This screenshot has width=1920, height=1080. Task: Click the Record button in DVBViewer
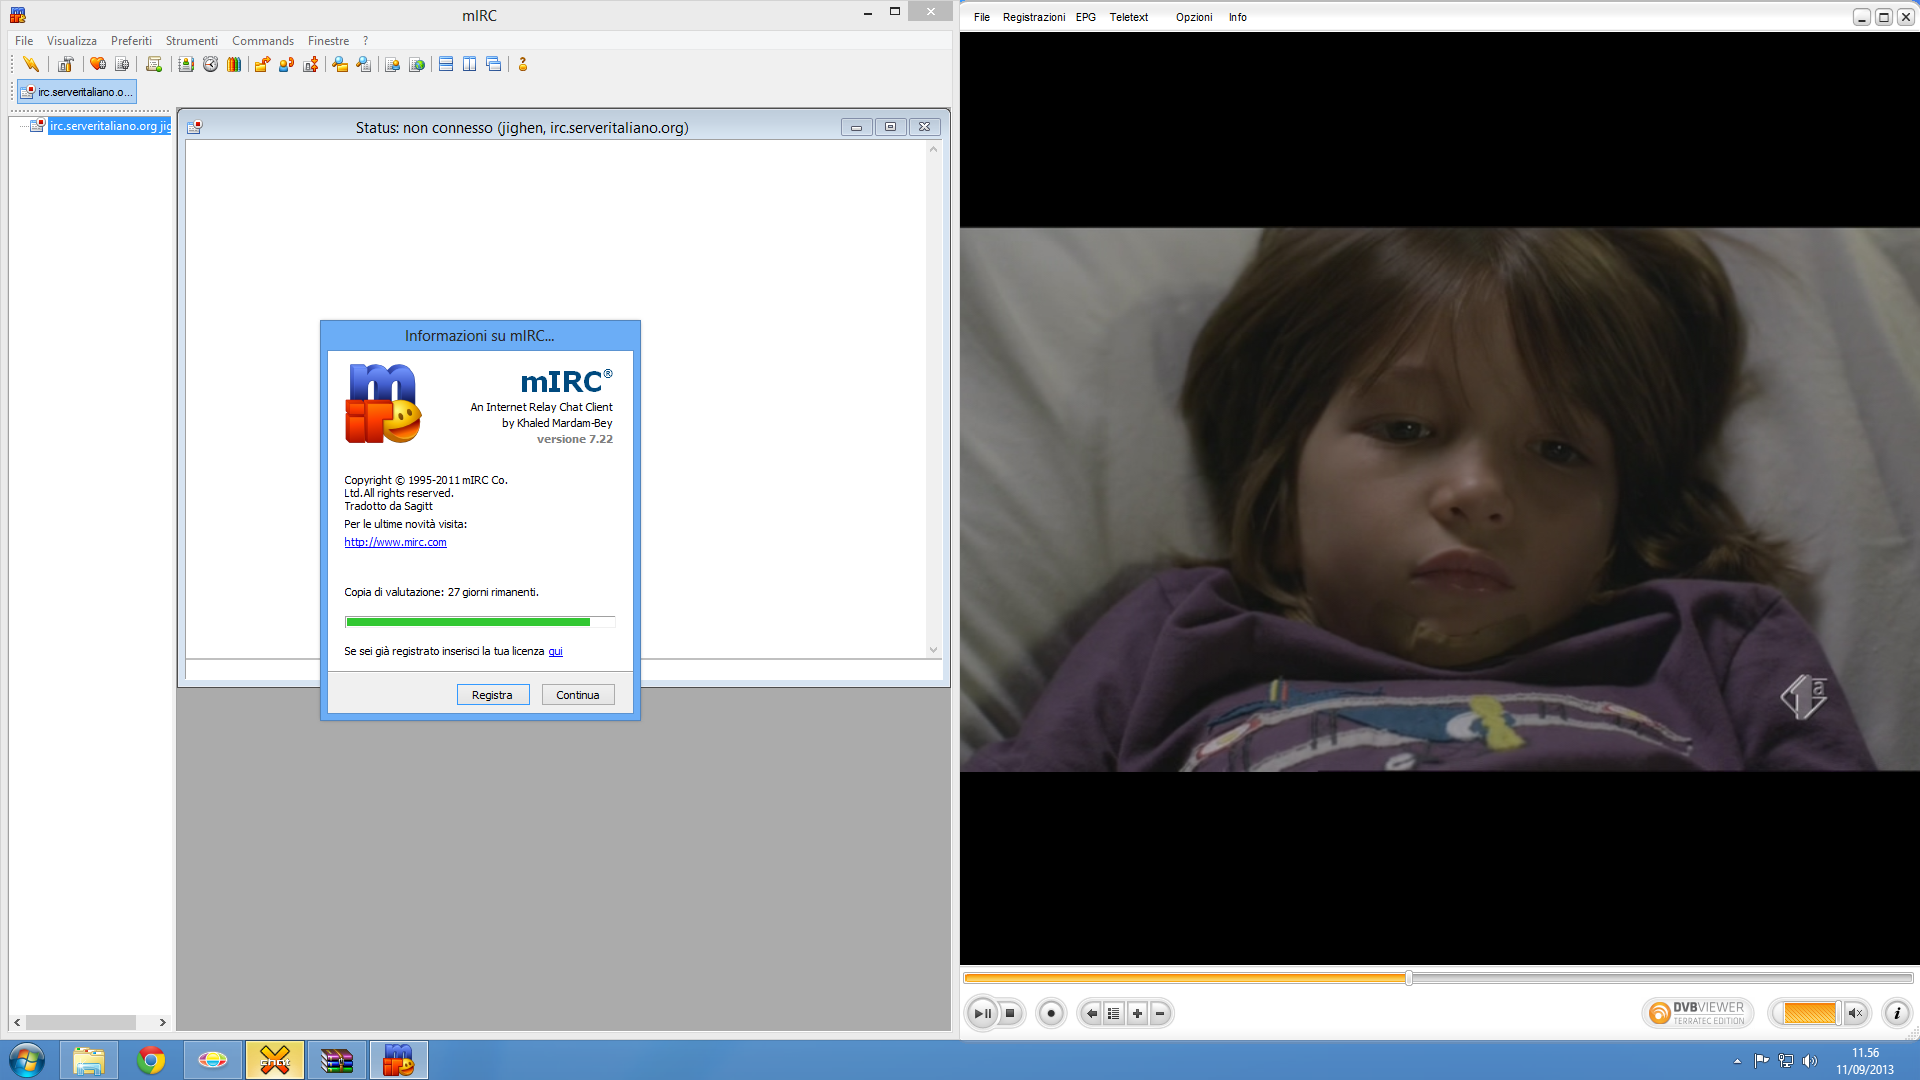pos(1051,1013)
